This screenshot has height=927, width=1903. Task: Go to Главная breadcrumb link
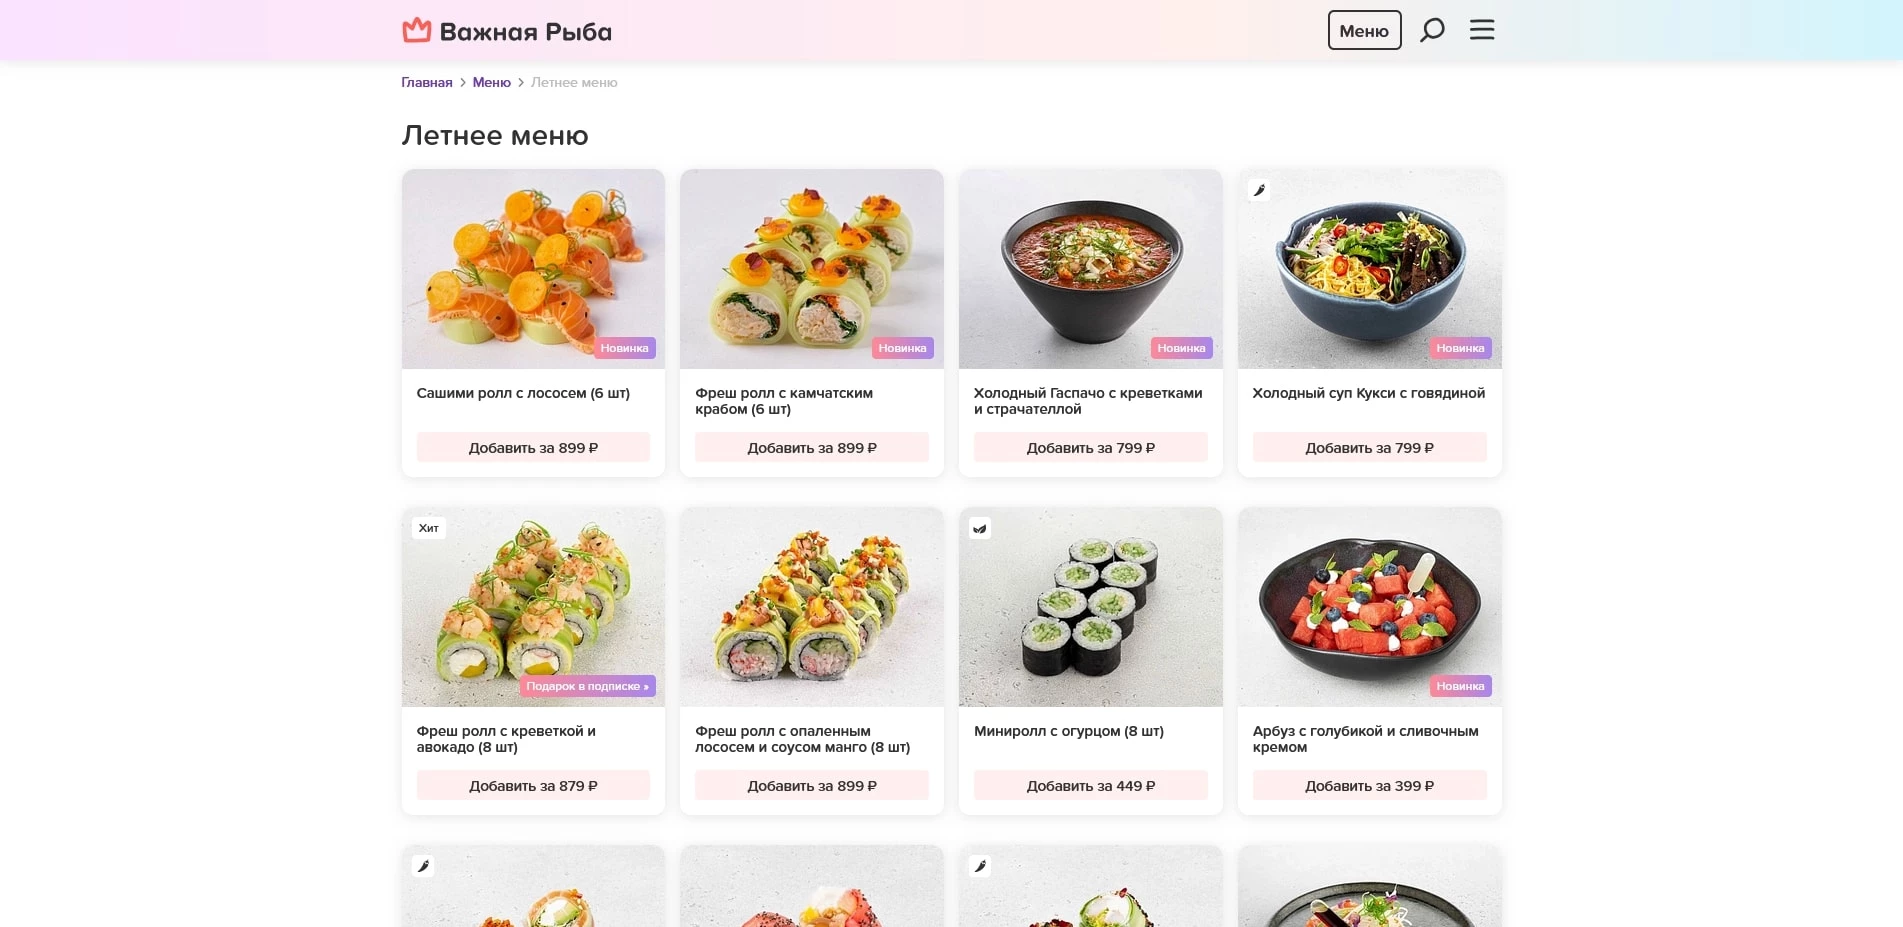click(x=427, y=83)
